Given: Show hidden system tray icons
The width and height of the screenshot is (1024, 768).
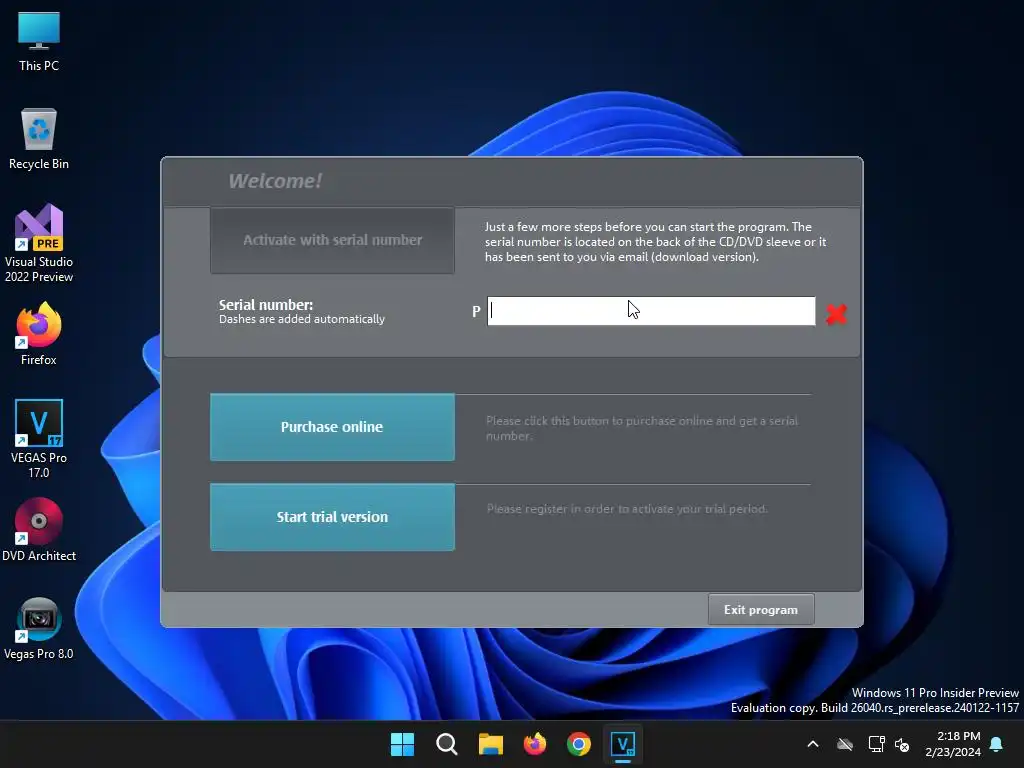Looking at the screenshot, I should pos(813,744).
